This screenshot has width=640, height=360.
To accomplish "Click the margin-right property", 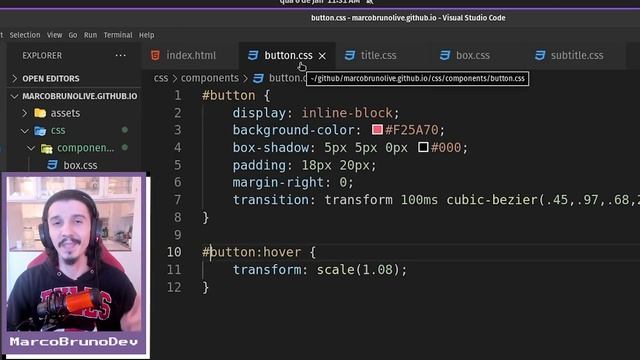I will [278, 182].
